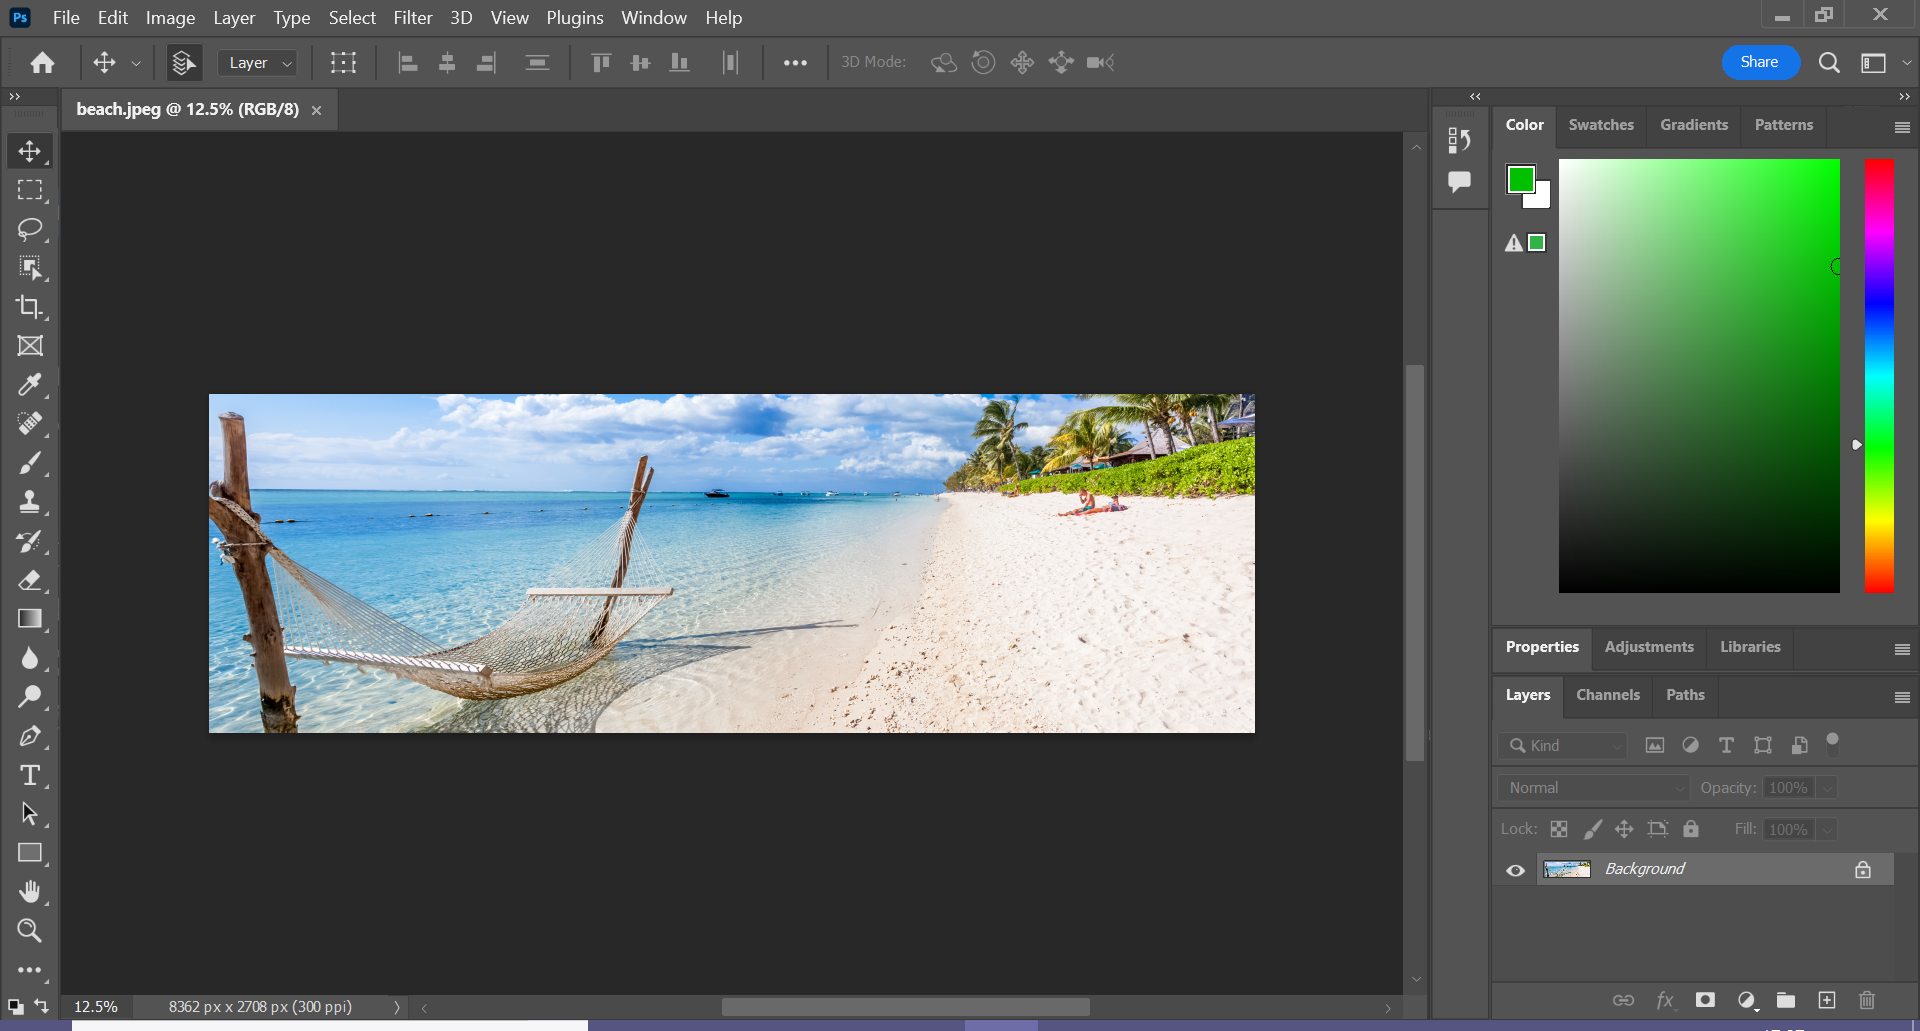Select the Hand tool
The height and width of the screenshot is (1031, 1920).
[x=30, y=892]
